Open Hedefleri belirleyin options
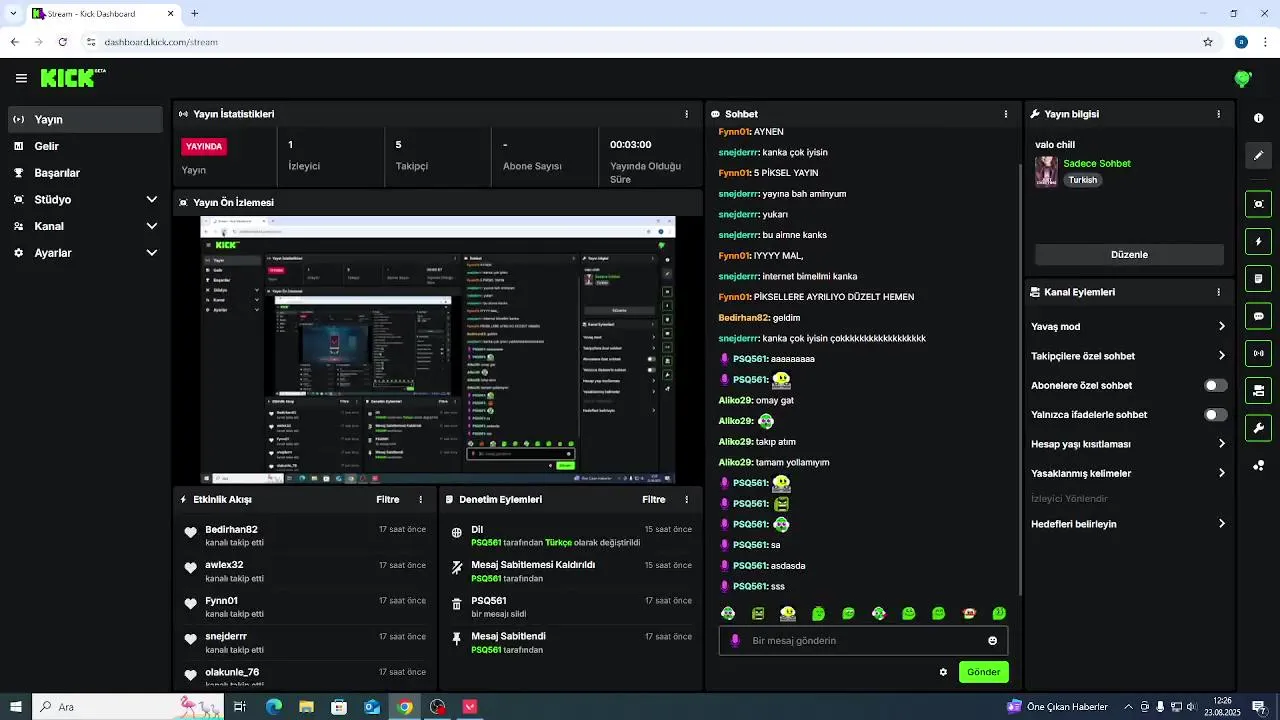The width and height of the screenshot is (1280, 720). click(x=1128, y=524)
